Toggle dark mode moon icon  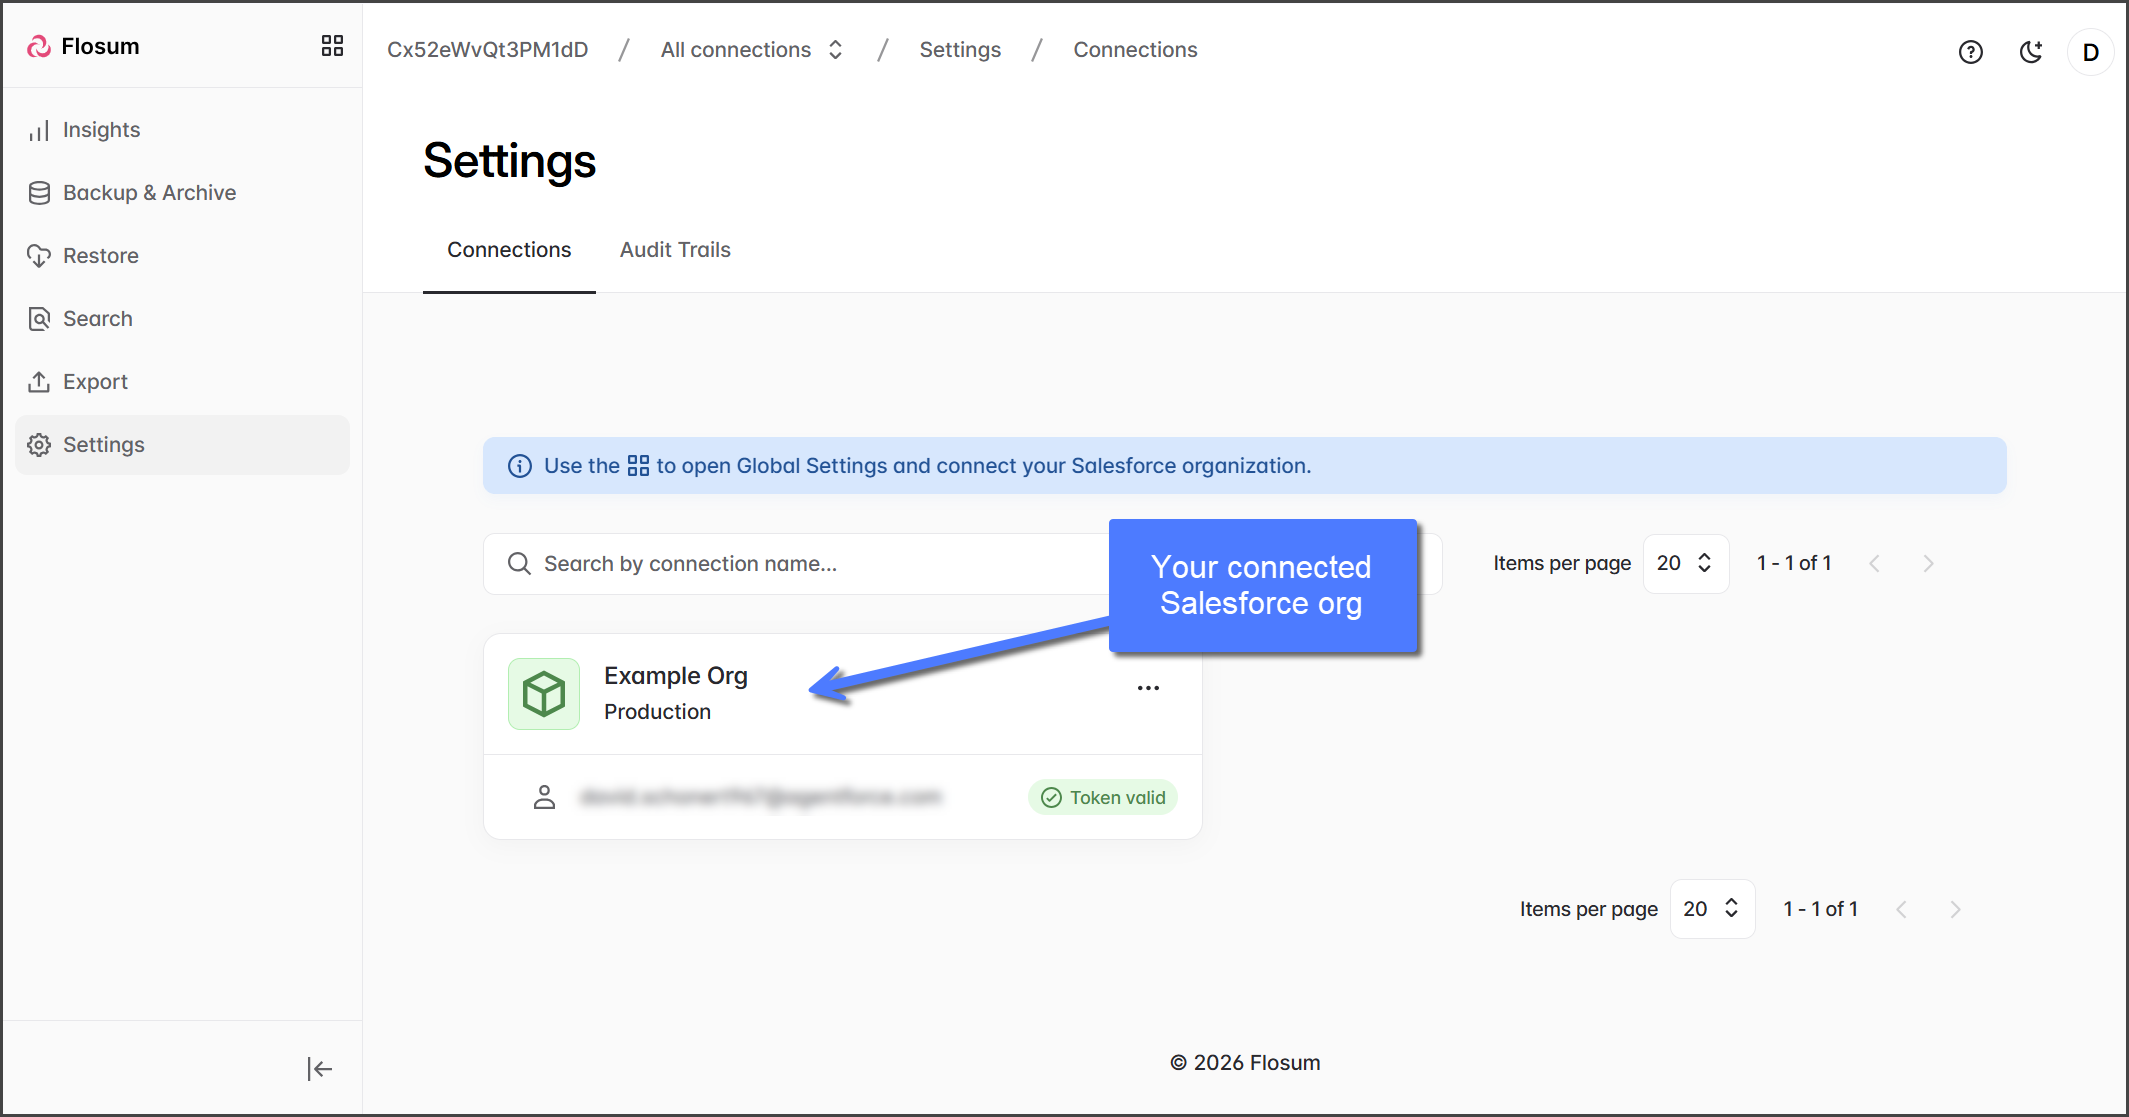[x=2030, y=52]
